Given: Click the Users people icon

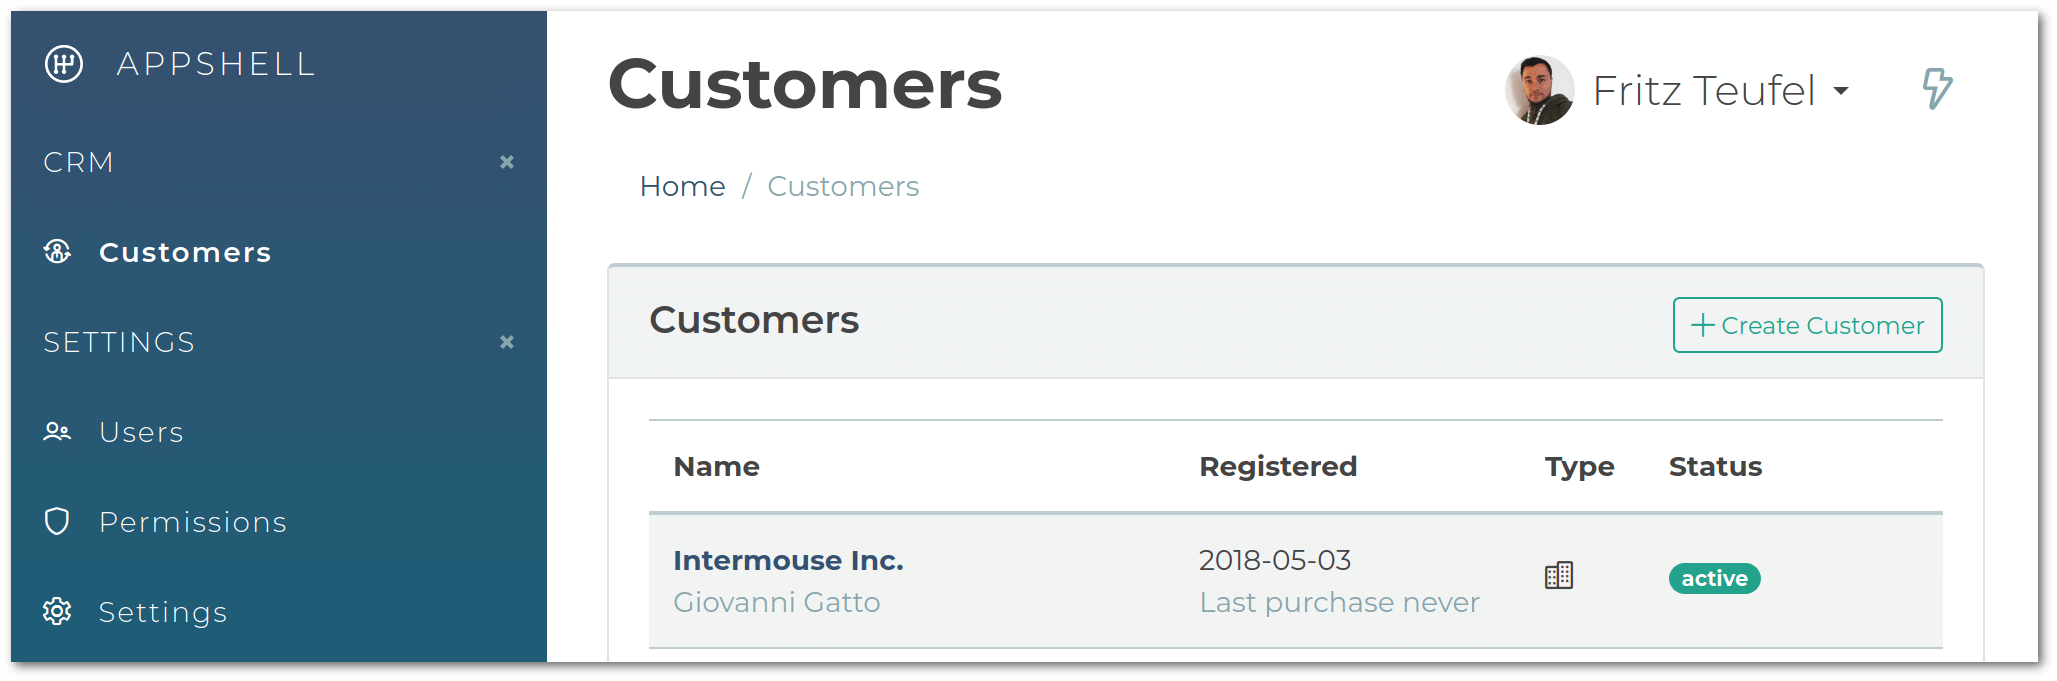Looking at the screenshot, I should pos(57,432).
